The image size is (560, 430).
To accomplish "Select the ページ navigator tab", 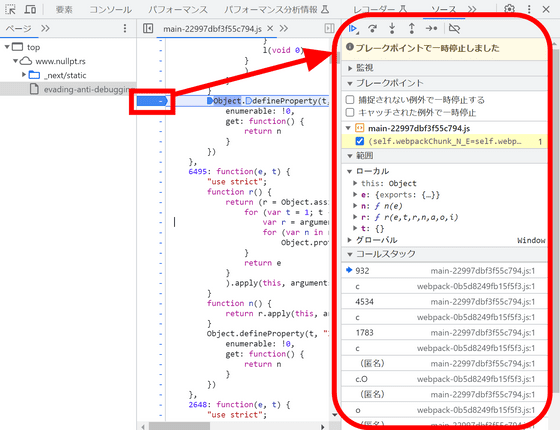I will pos(18,28).
